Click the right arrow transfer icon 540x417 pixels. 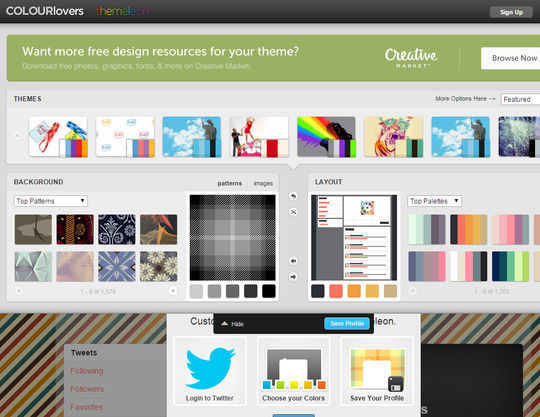293,277
